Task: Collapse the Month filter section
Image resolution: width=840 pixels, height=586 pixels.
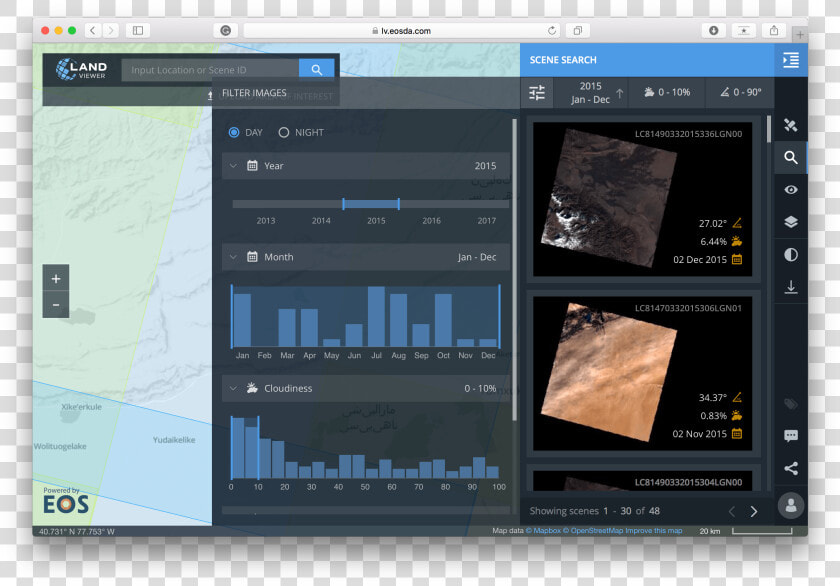Action: coord(233,257)
